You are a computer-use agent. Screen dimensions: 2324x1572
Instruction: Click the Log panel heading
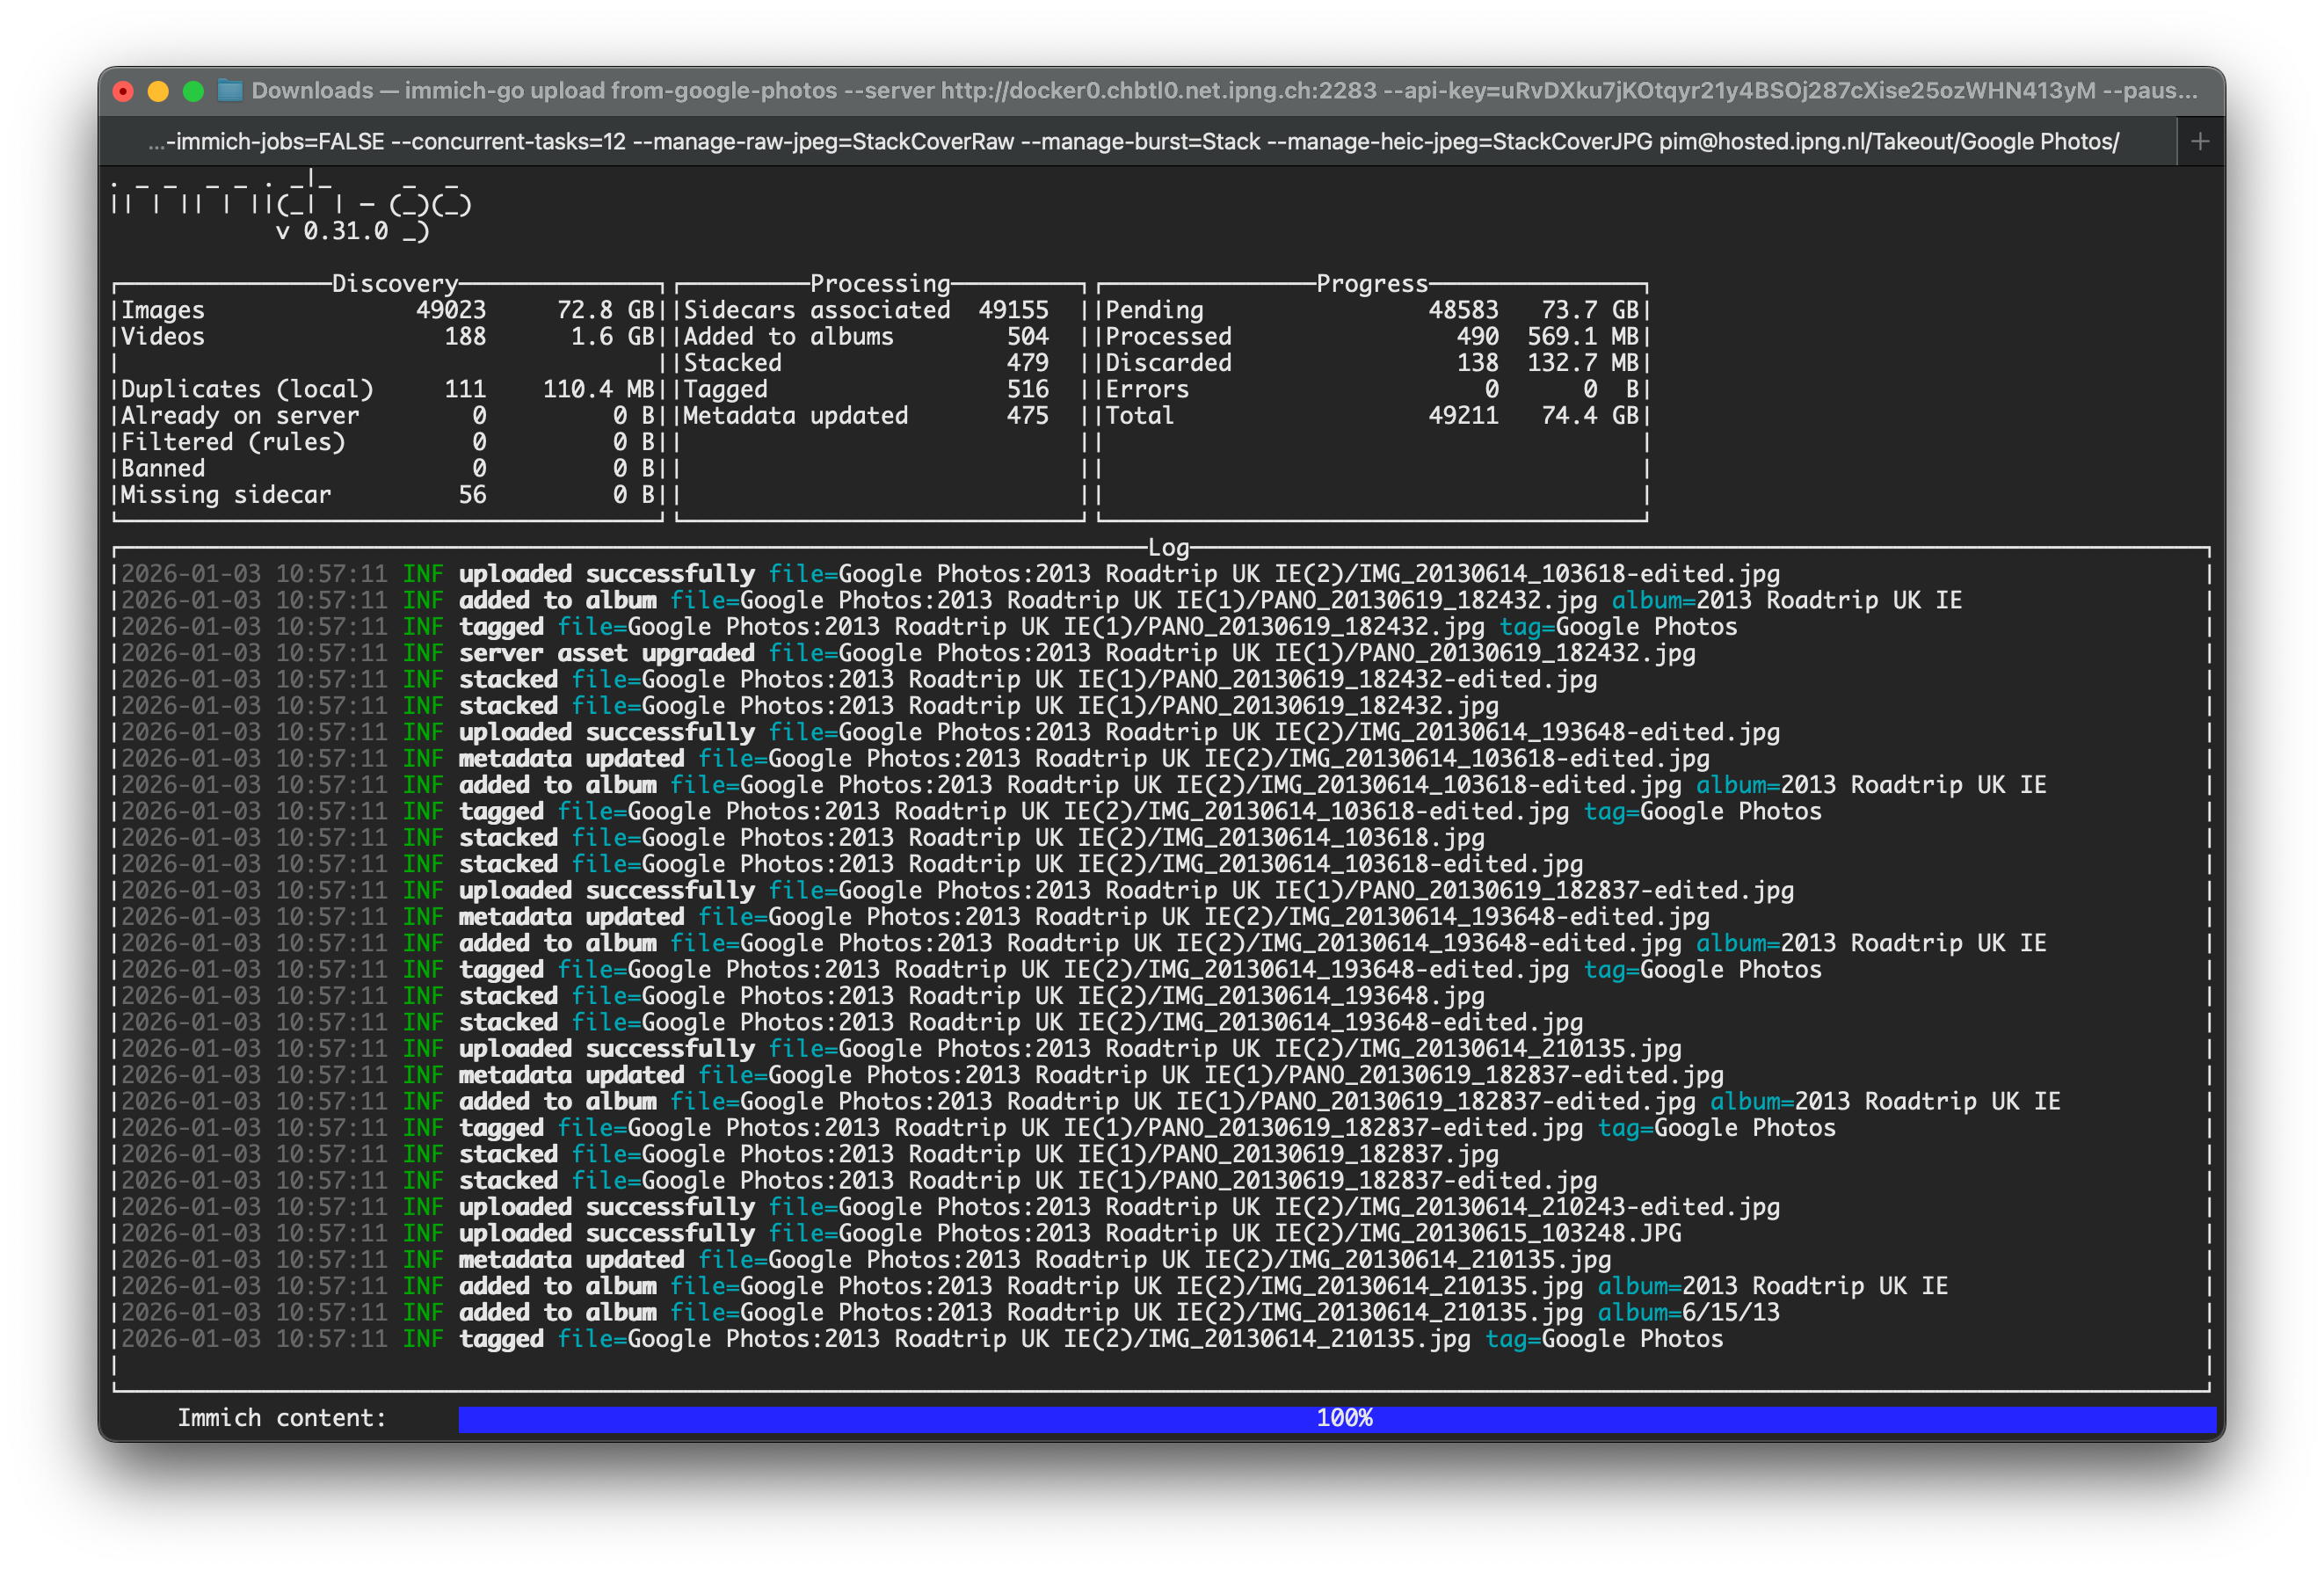[x=1167, y=548]
